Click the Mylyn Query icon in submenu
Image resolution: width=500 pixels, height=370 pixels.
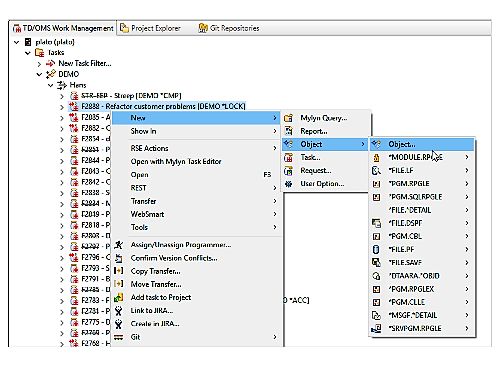pyautogui.click(x=288, y=118)
